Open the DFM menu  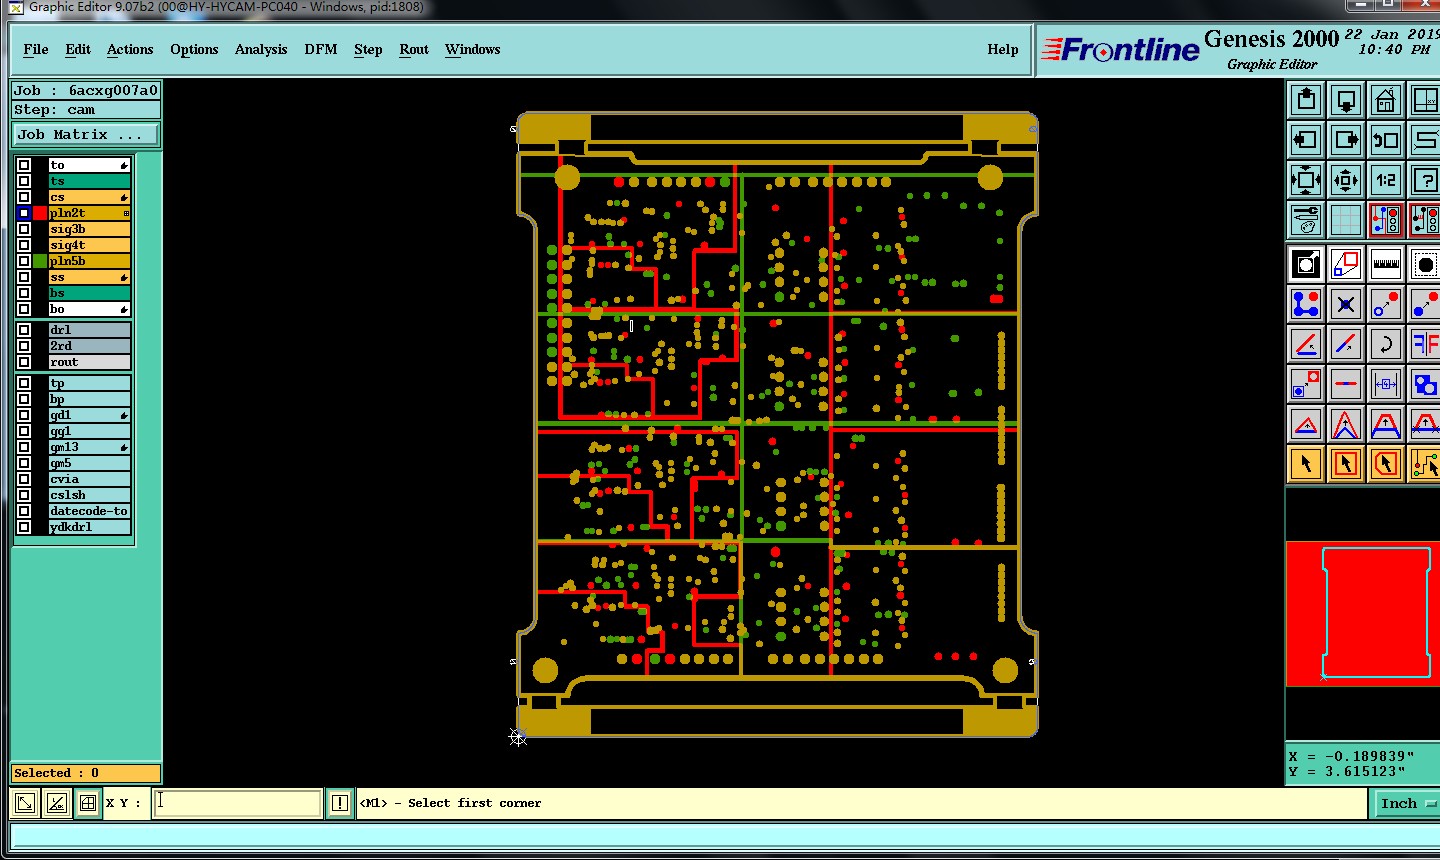point(321,49)
